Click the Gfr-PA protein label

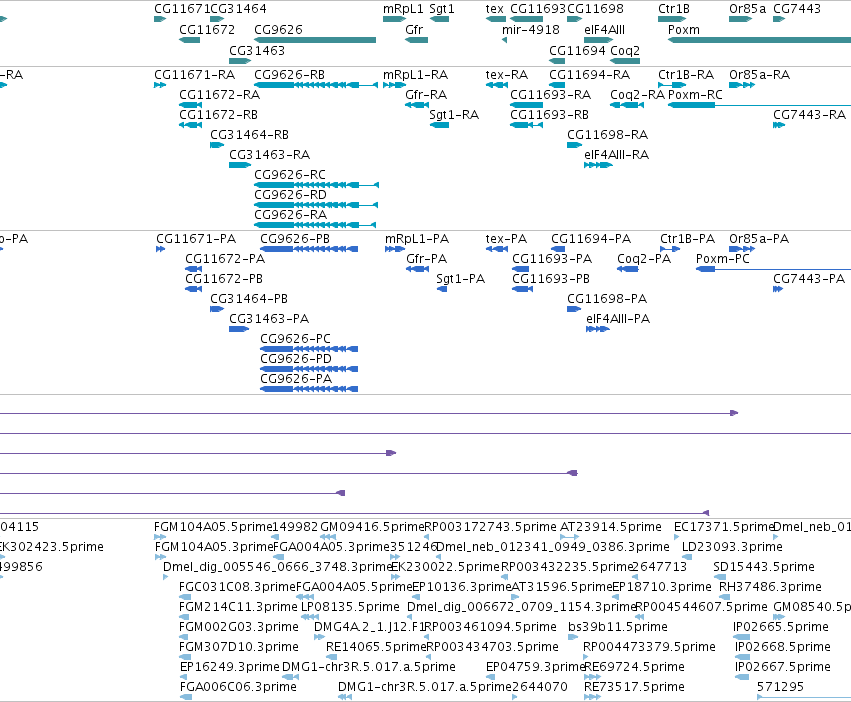(x=427, y=258)
